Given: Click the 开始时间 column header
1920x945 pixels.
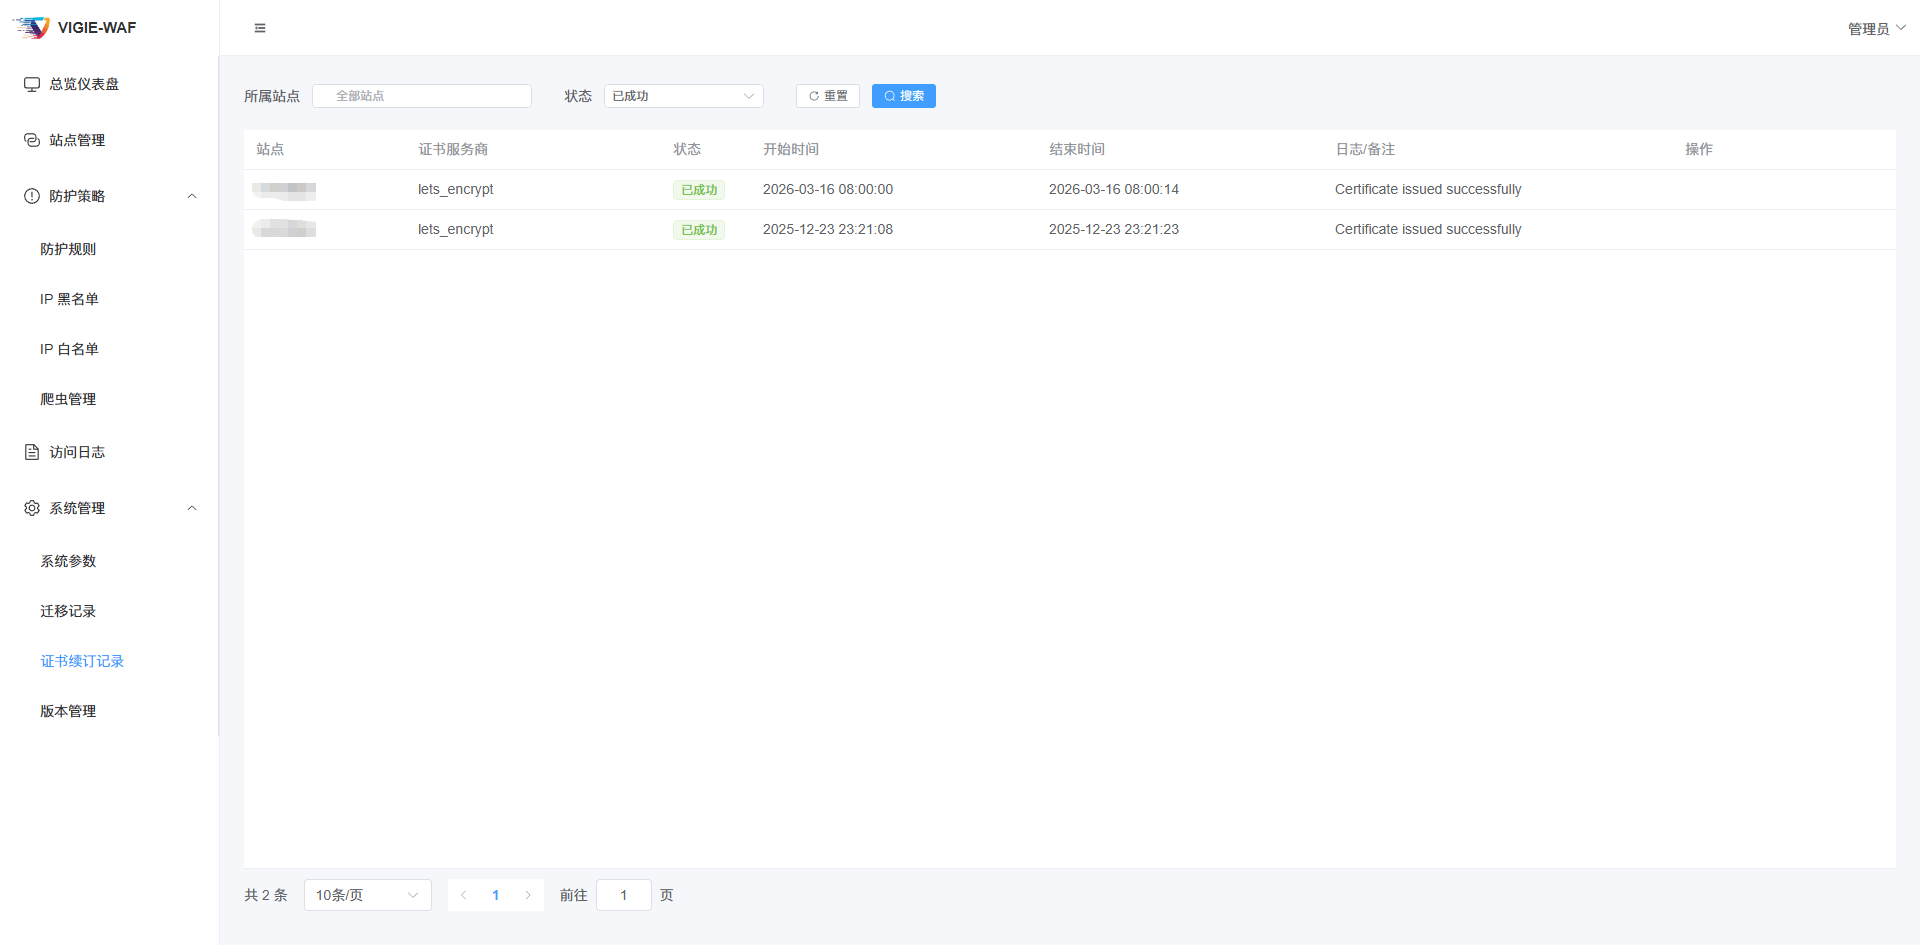Looking at the screenshot, I should [x=791, y=149].
